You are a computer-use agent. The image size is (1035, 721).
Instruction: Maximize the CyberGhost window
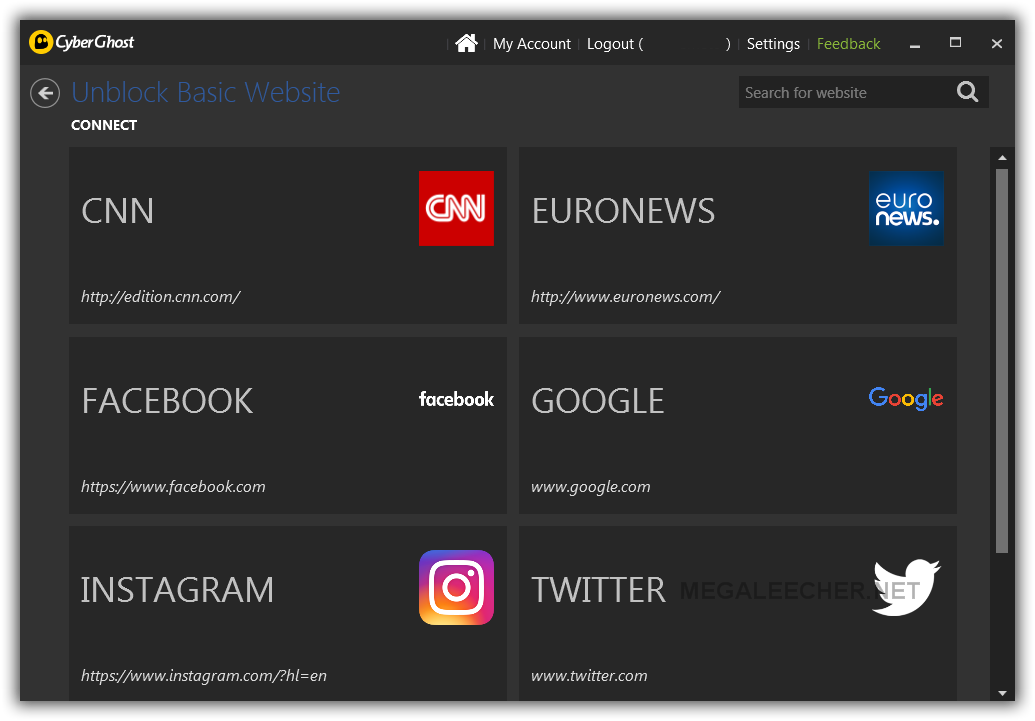[x=955, y=43]
